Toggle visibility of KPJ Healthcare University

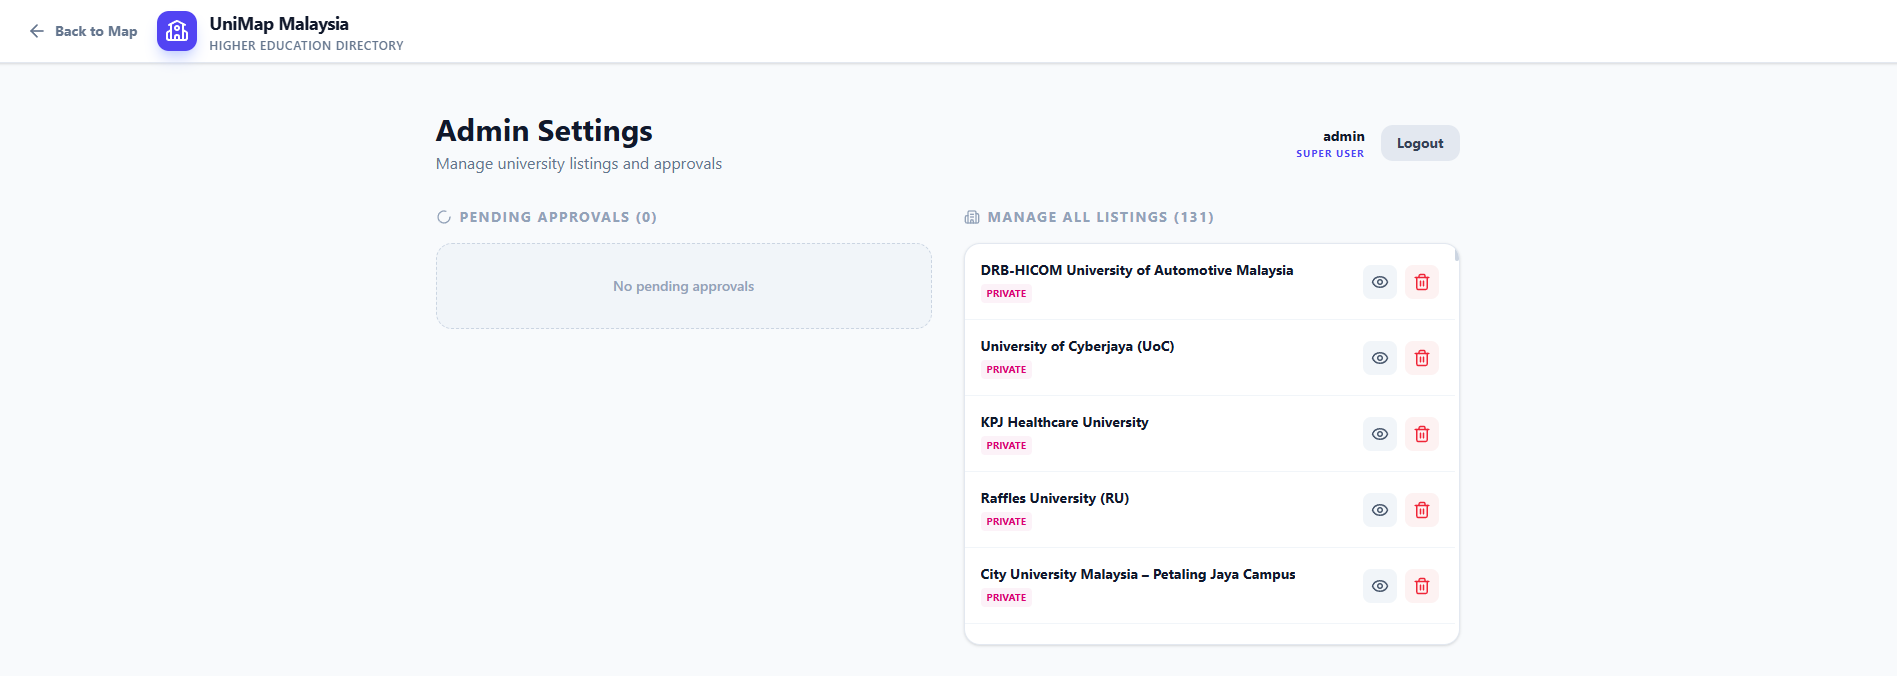pos(1379,434)
